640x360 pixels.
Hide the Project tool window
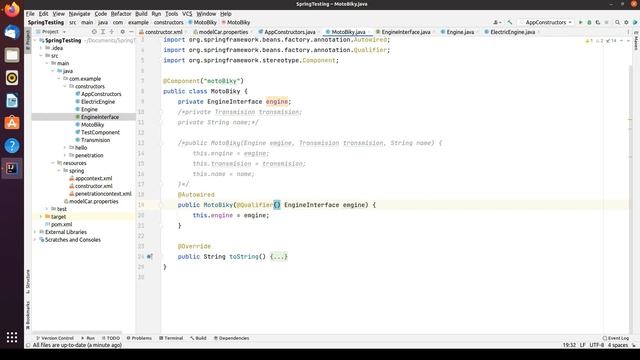(x=131, y=31)
